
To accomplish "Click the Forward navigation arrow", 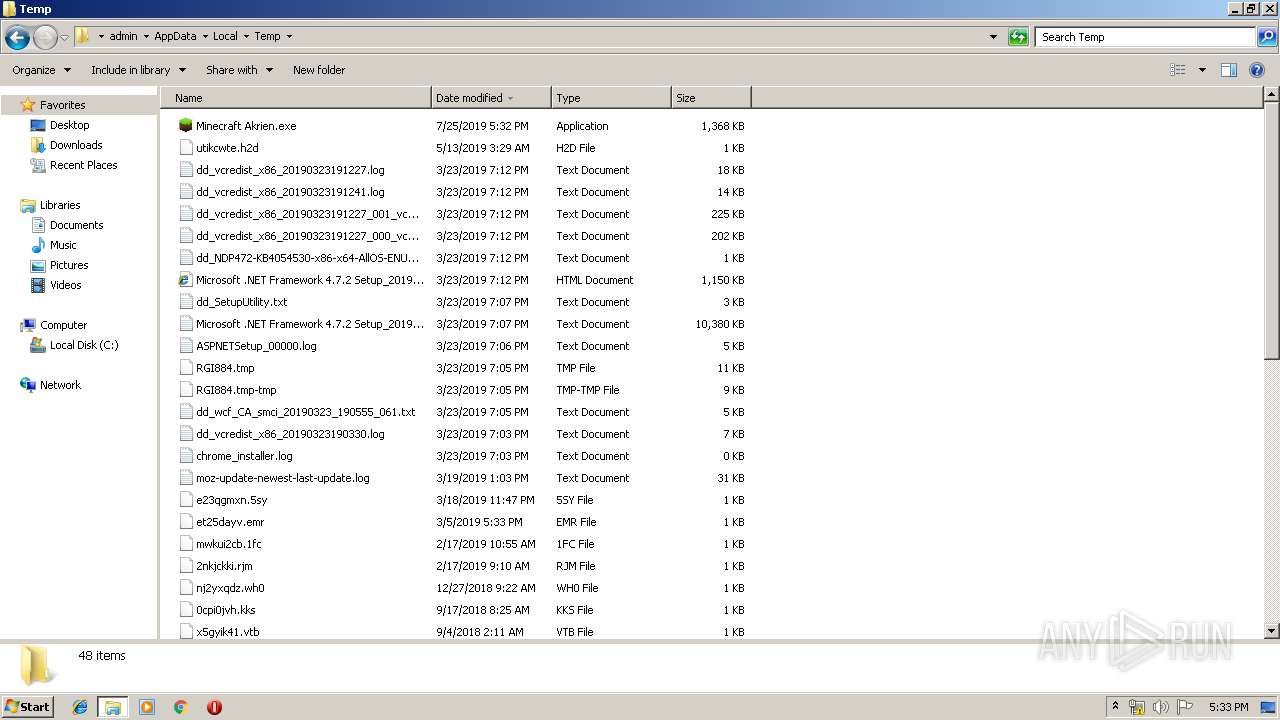I will pyautogui.click(x=45, y=38).
